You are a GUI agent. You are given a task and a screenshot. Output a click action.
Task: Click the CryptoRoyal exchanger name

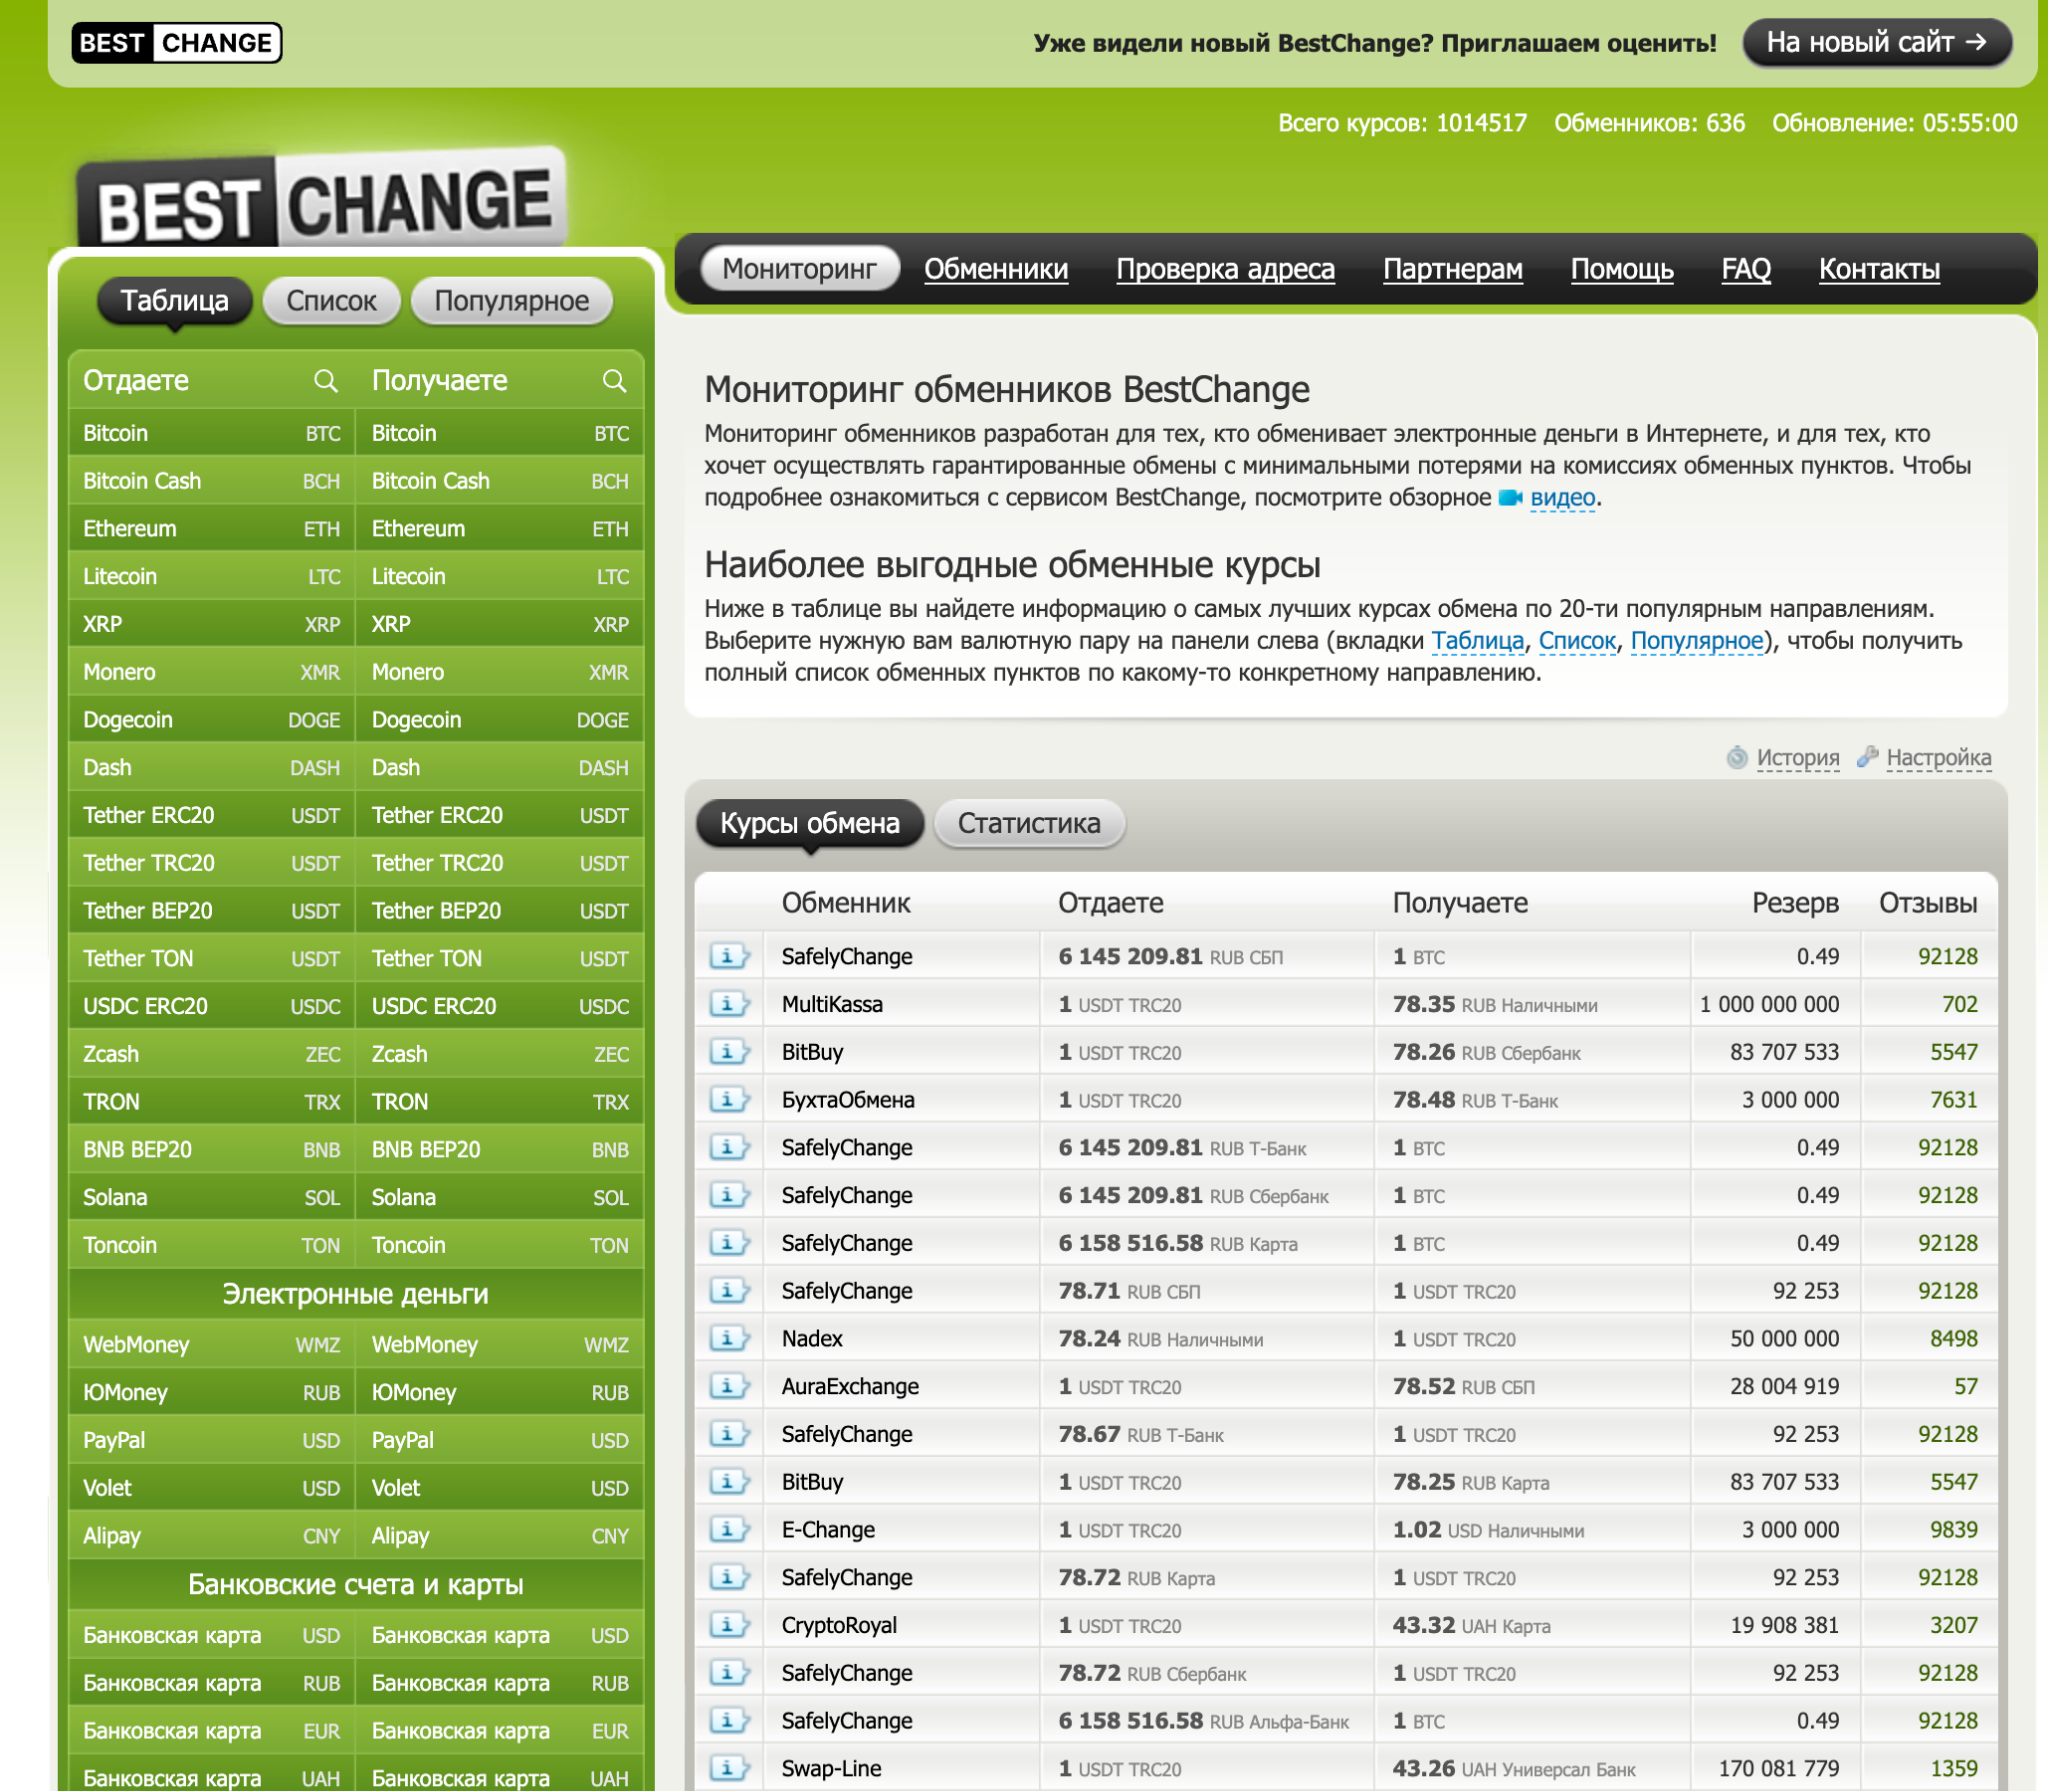839,1625
